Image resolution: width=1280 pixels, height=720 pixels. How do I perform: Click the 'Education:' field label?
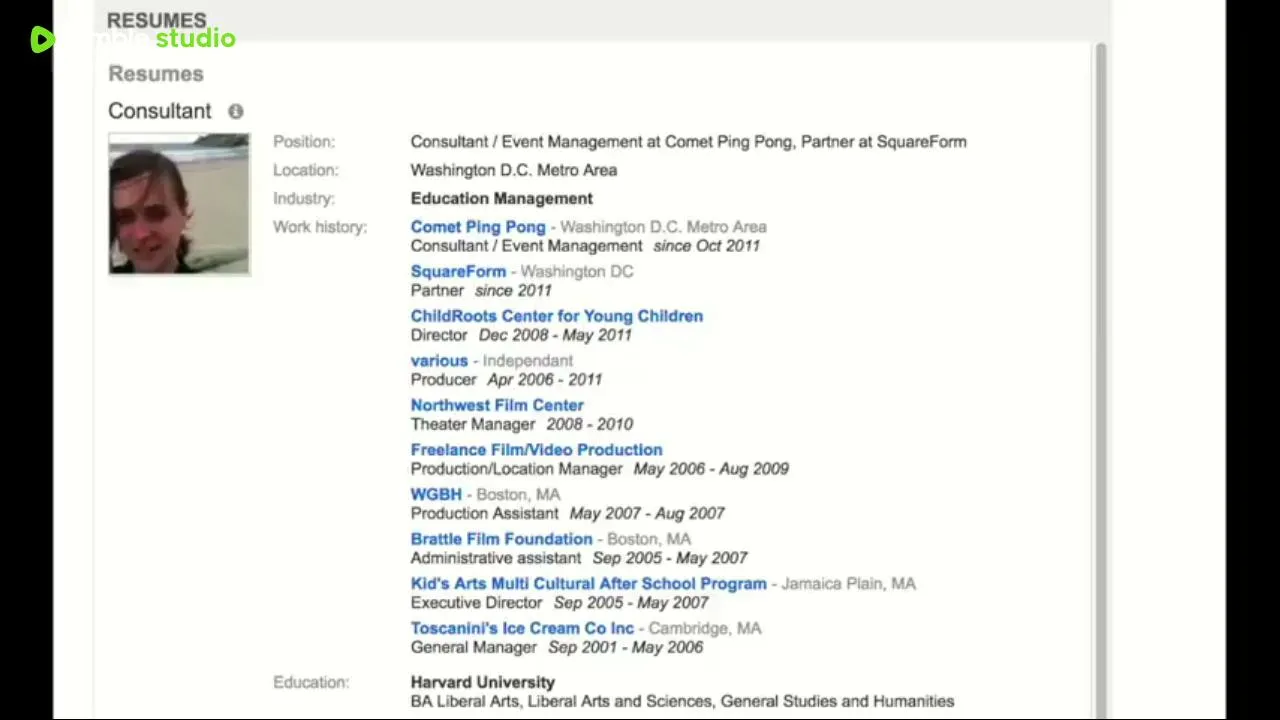pyautogui.click(x=311, y=682)
